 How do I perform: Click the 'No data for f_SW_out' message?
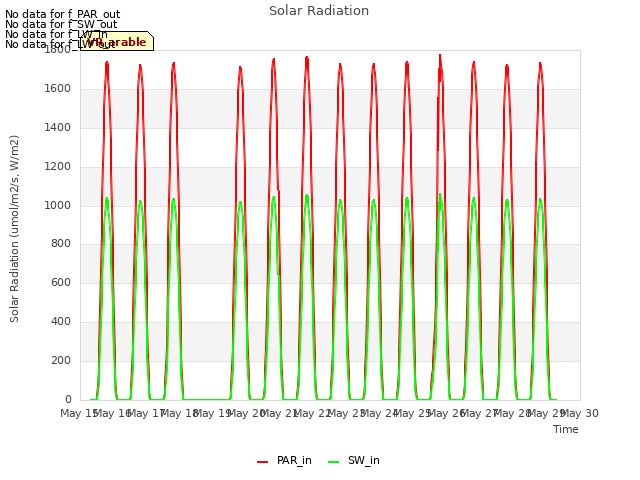(61, 24)
